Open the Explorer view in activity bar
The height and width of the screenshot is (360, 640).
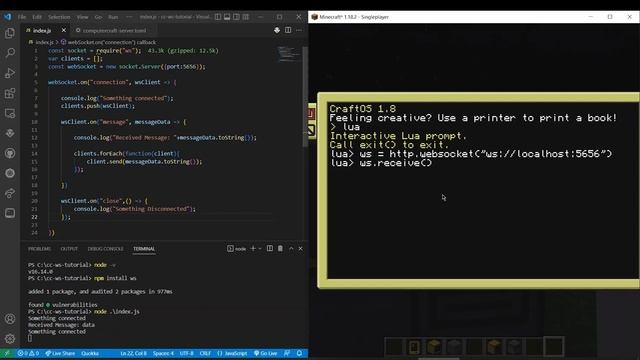(x=10, y=33)
